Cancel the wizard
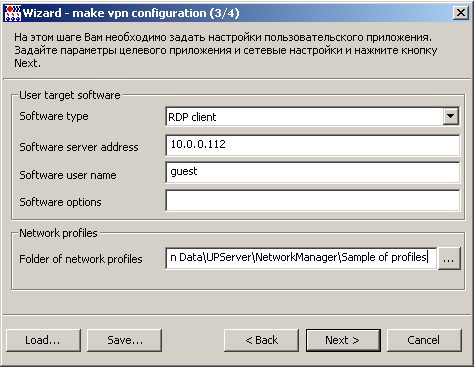476x368 pixels. (x=424, y=340)
